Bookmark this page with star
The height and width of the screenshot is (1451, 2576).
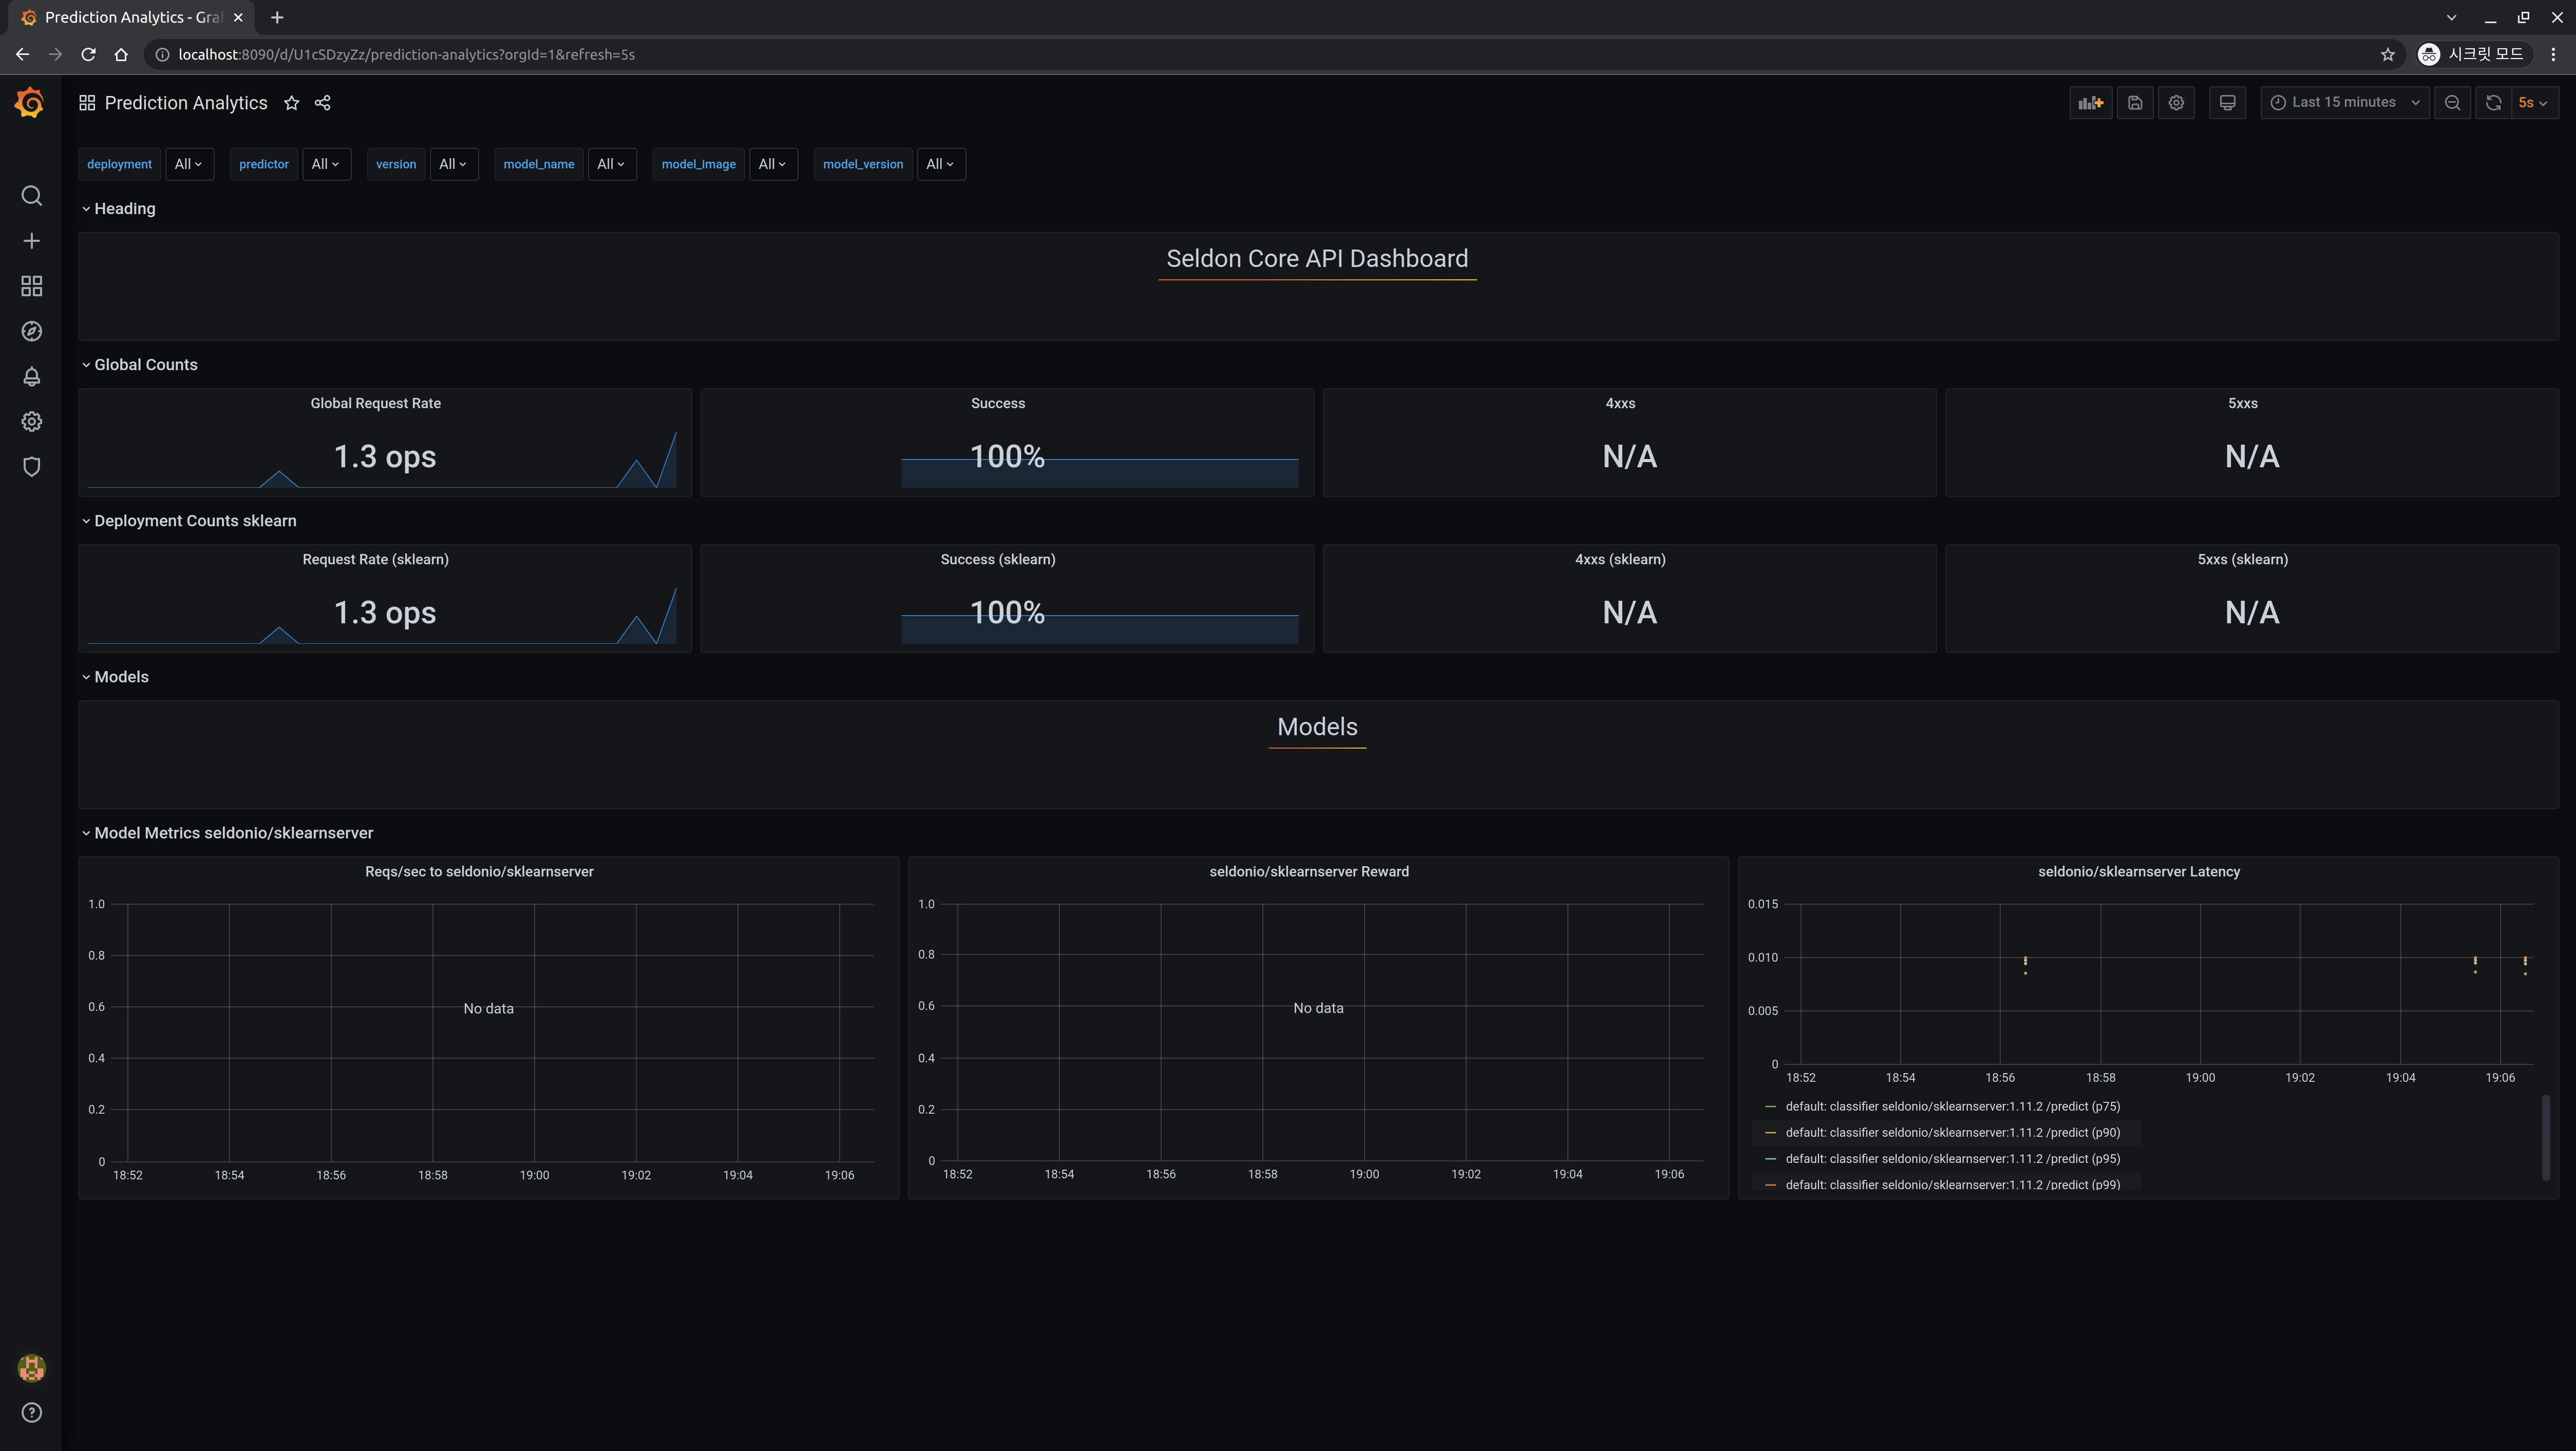(x=2387, y=54)
